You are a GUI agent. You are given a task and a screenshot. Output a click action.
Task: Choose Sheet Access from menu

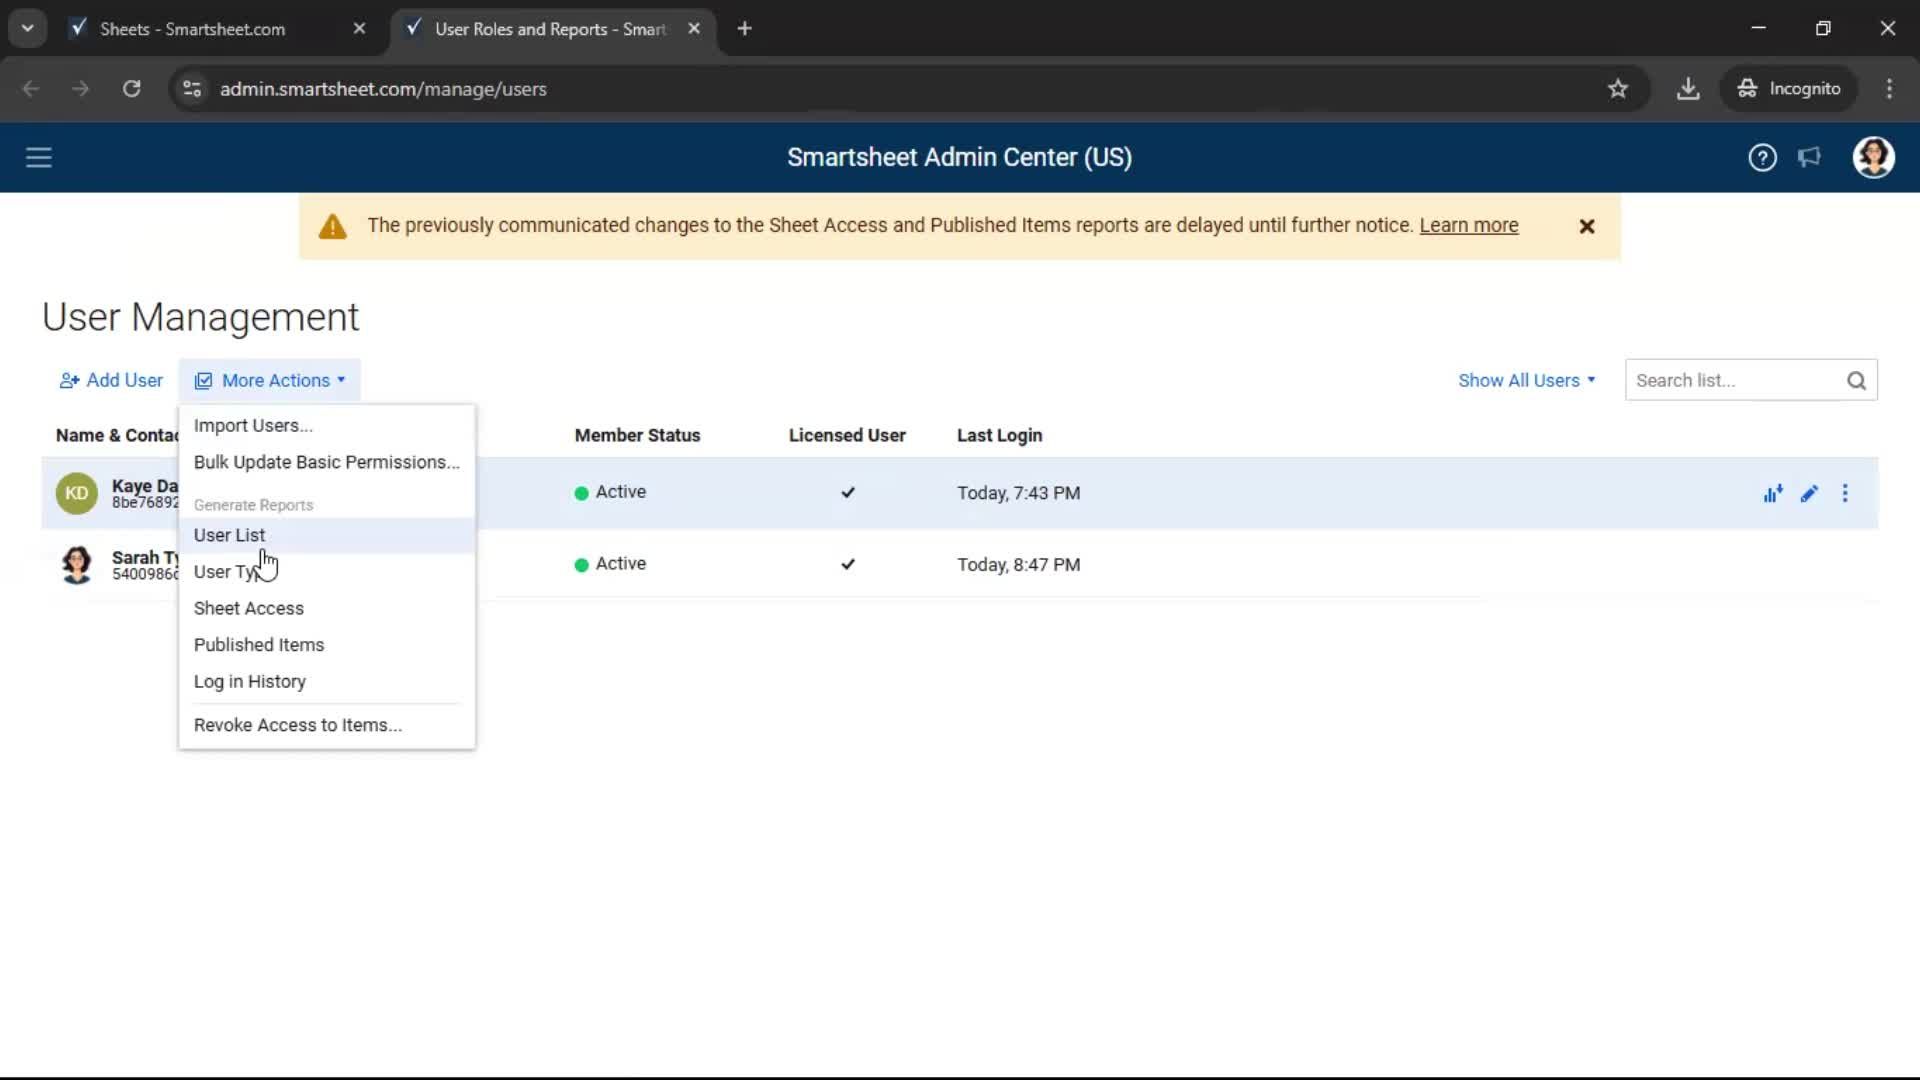pyautogui.click(x=249, y=608)
